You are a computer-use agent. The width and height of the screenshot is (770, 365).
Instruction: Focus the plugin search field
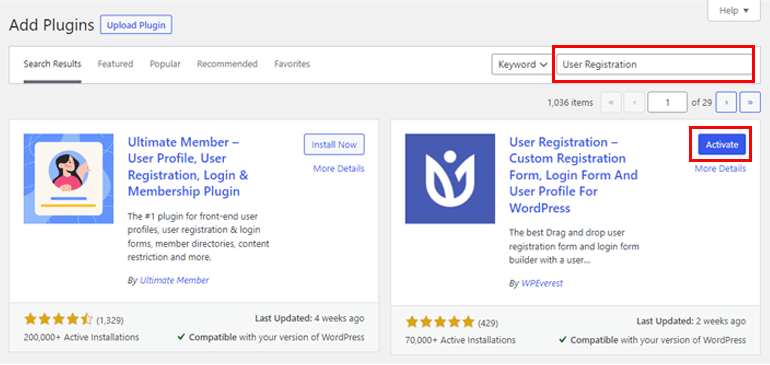(654, 64)
